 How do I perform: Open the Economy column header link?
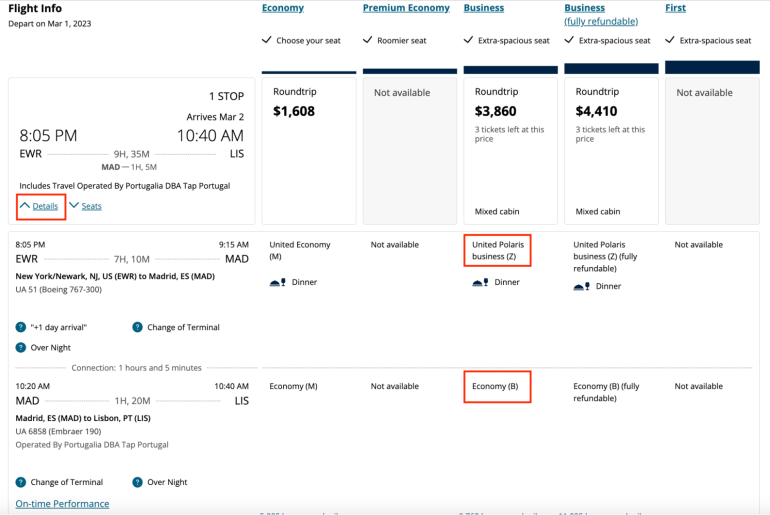(283, 8)
